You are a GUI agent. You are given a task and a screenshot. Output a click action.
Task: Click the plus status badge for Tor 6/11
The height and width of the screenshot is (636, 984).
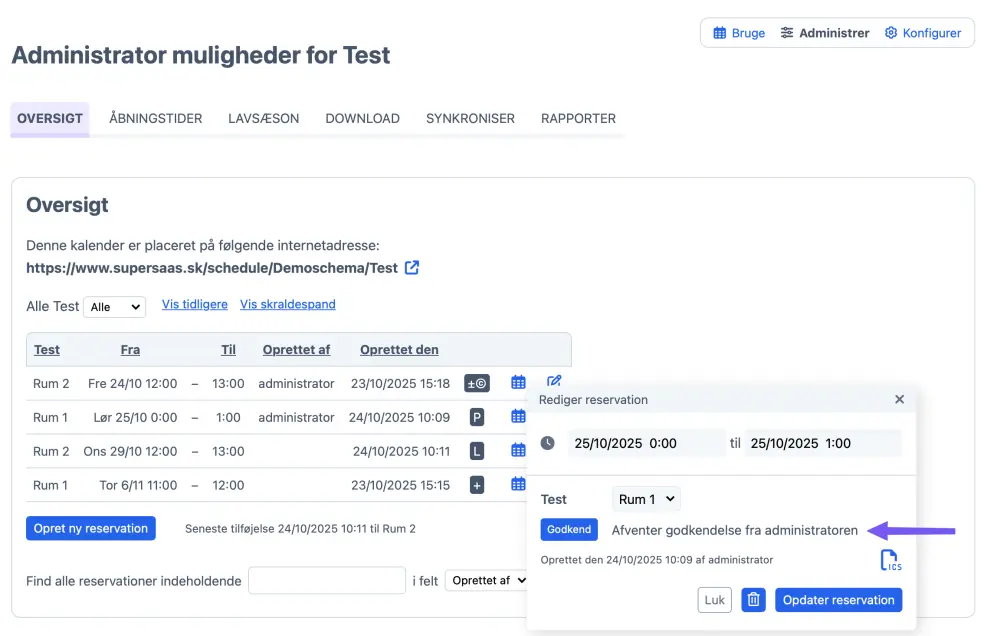(x=477, y=485)
